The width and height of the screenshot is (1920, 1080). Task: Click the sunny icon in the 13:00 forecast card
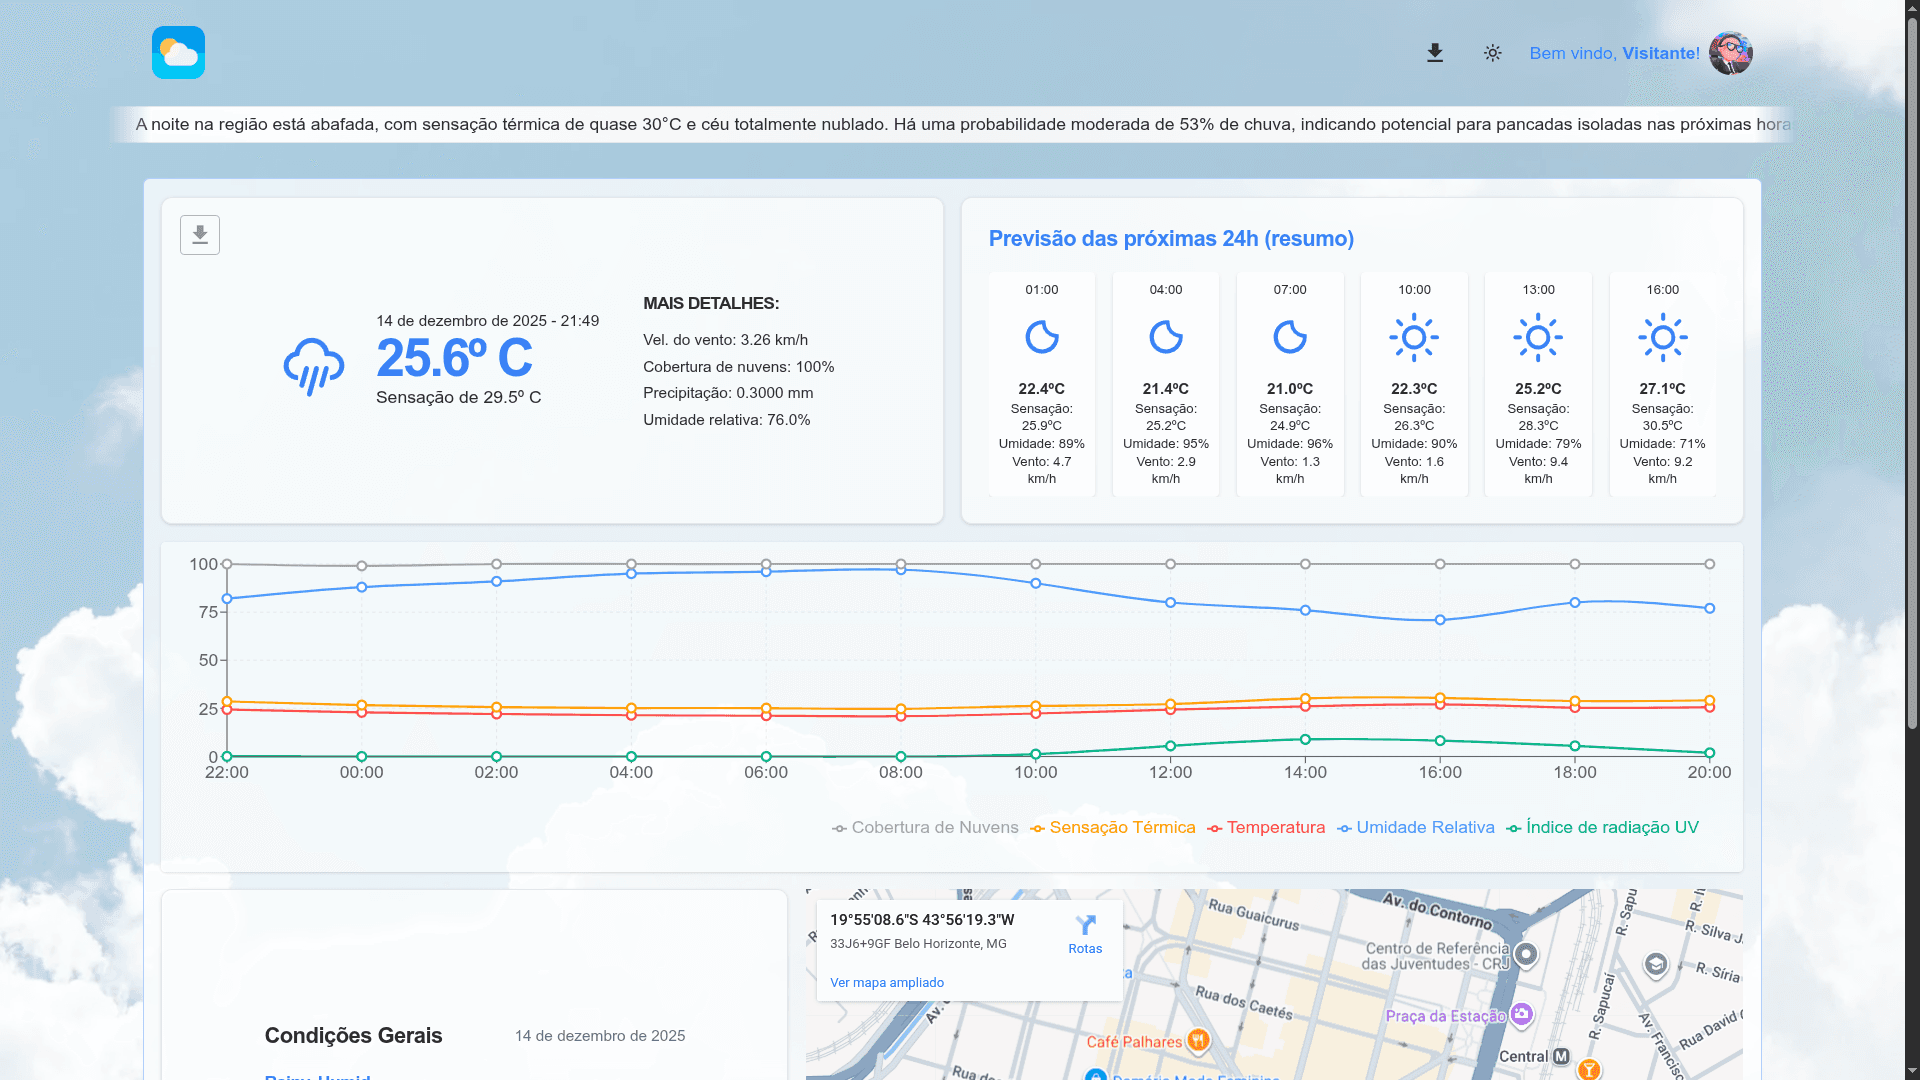point(1538,337)
